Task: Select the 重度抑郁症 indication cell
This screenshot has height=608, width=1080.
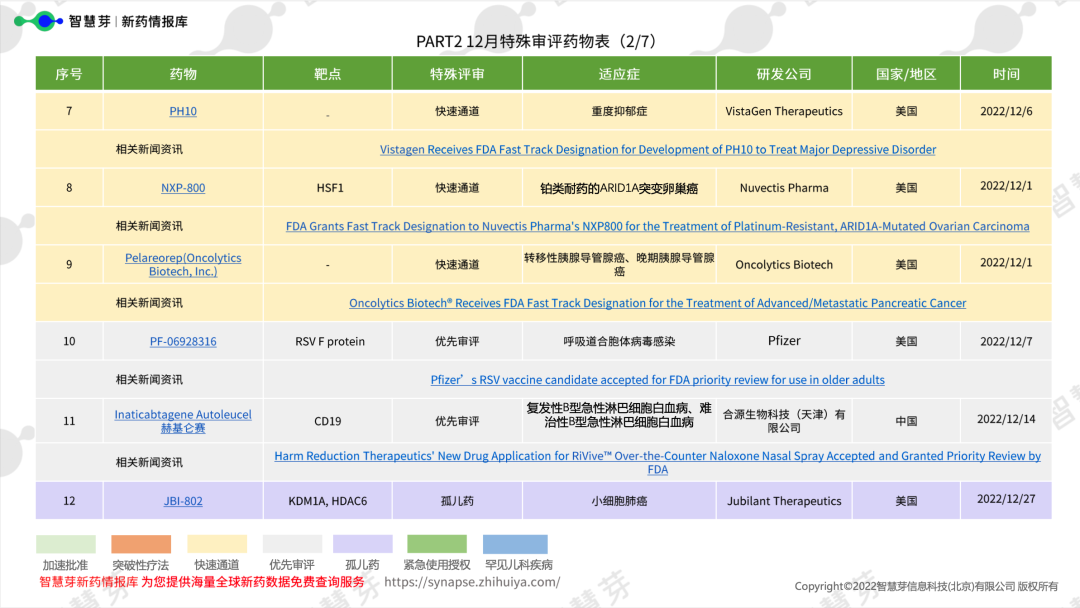Action: point(619,111)
